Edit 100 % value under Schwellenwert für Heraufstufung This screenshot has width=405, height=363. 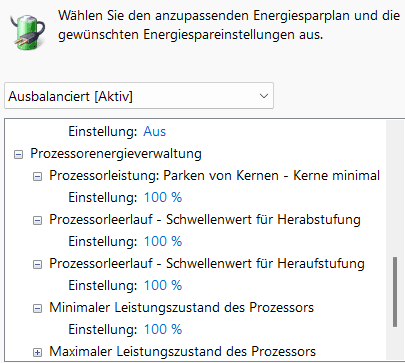[x=163, y=285]
